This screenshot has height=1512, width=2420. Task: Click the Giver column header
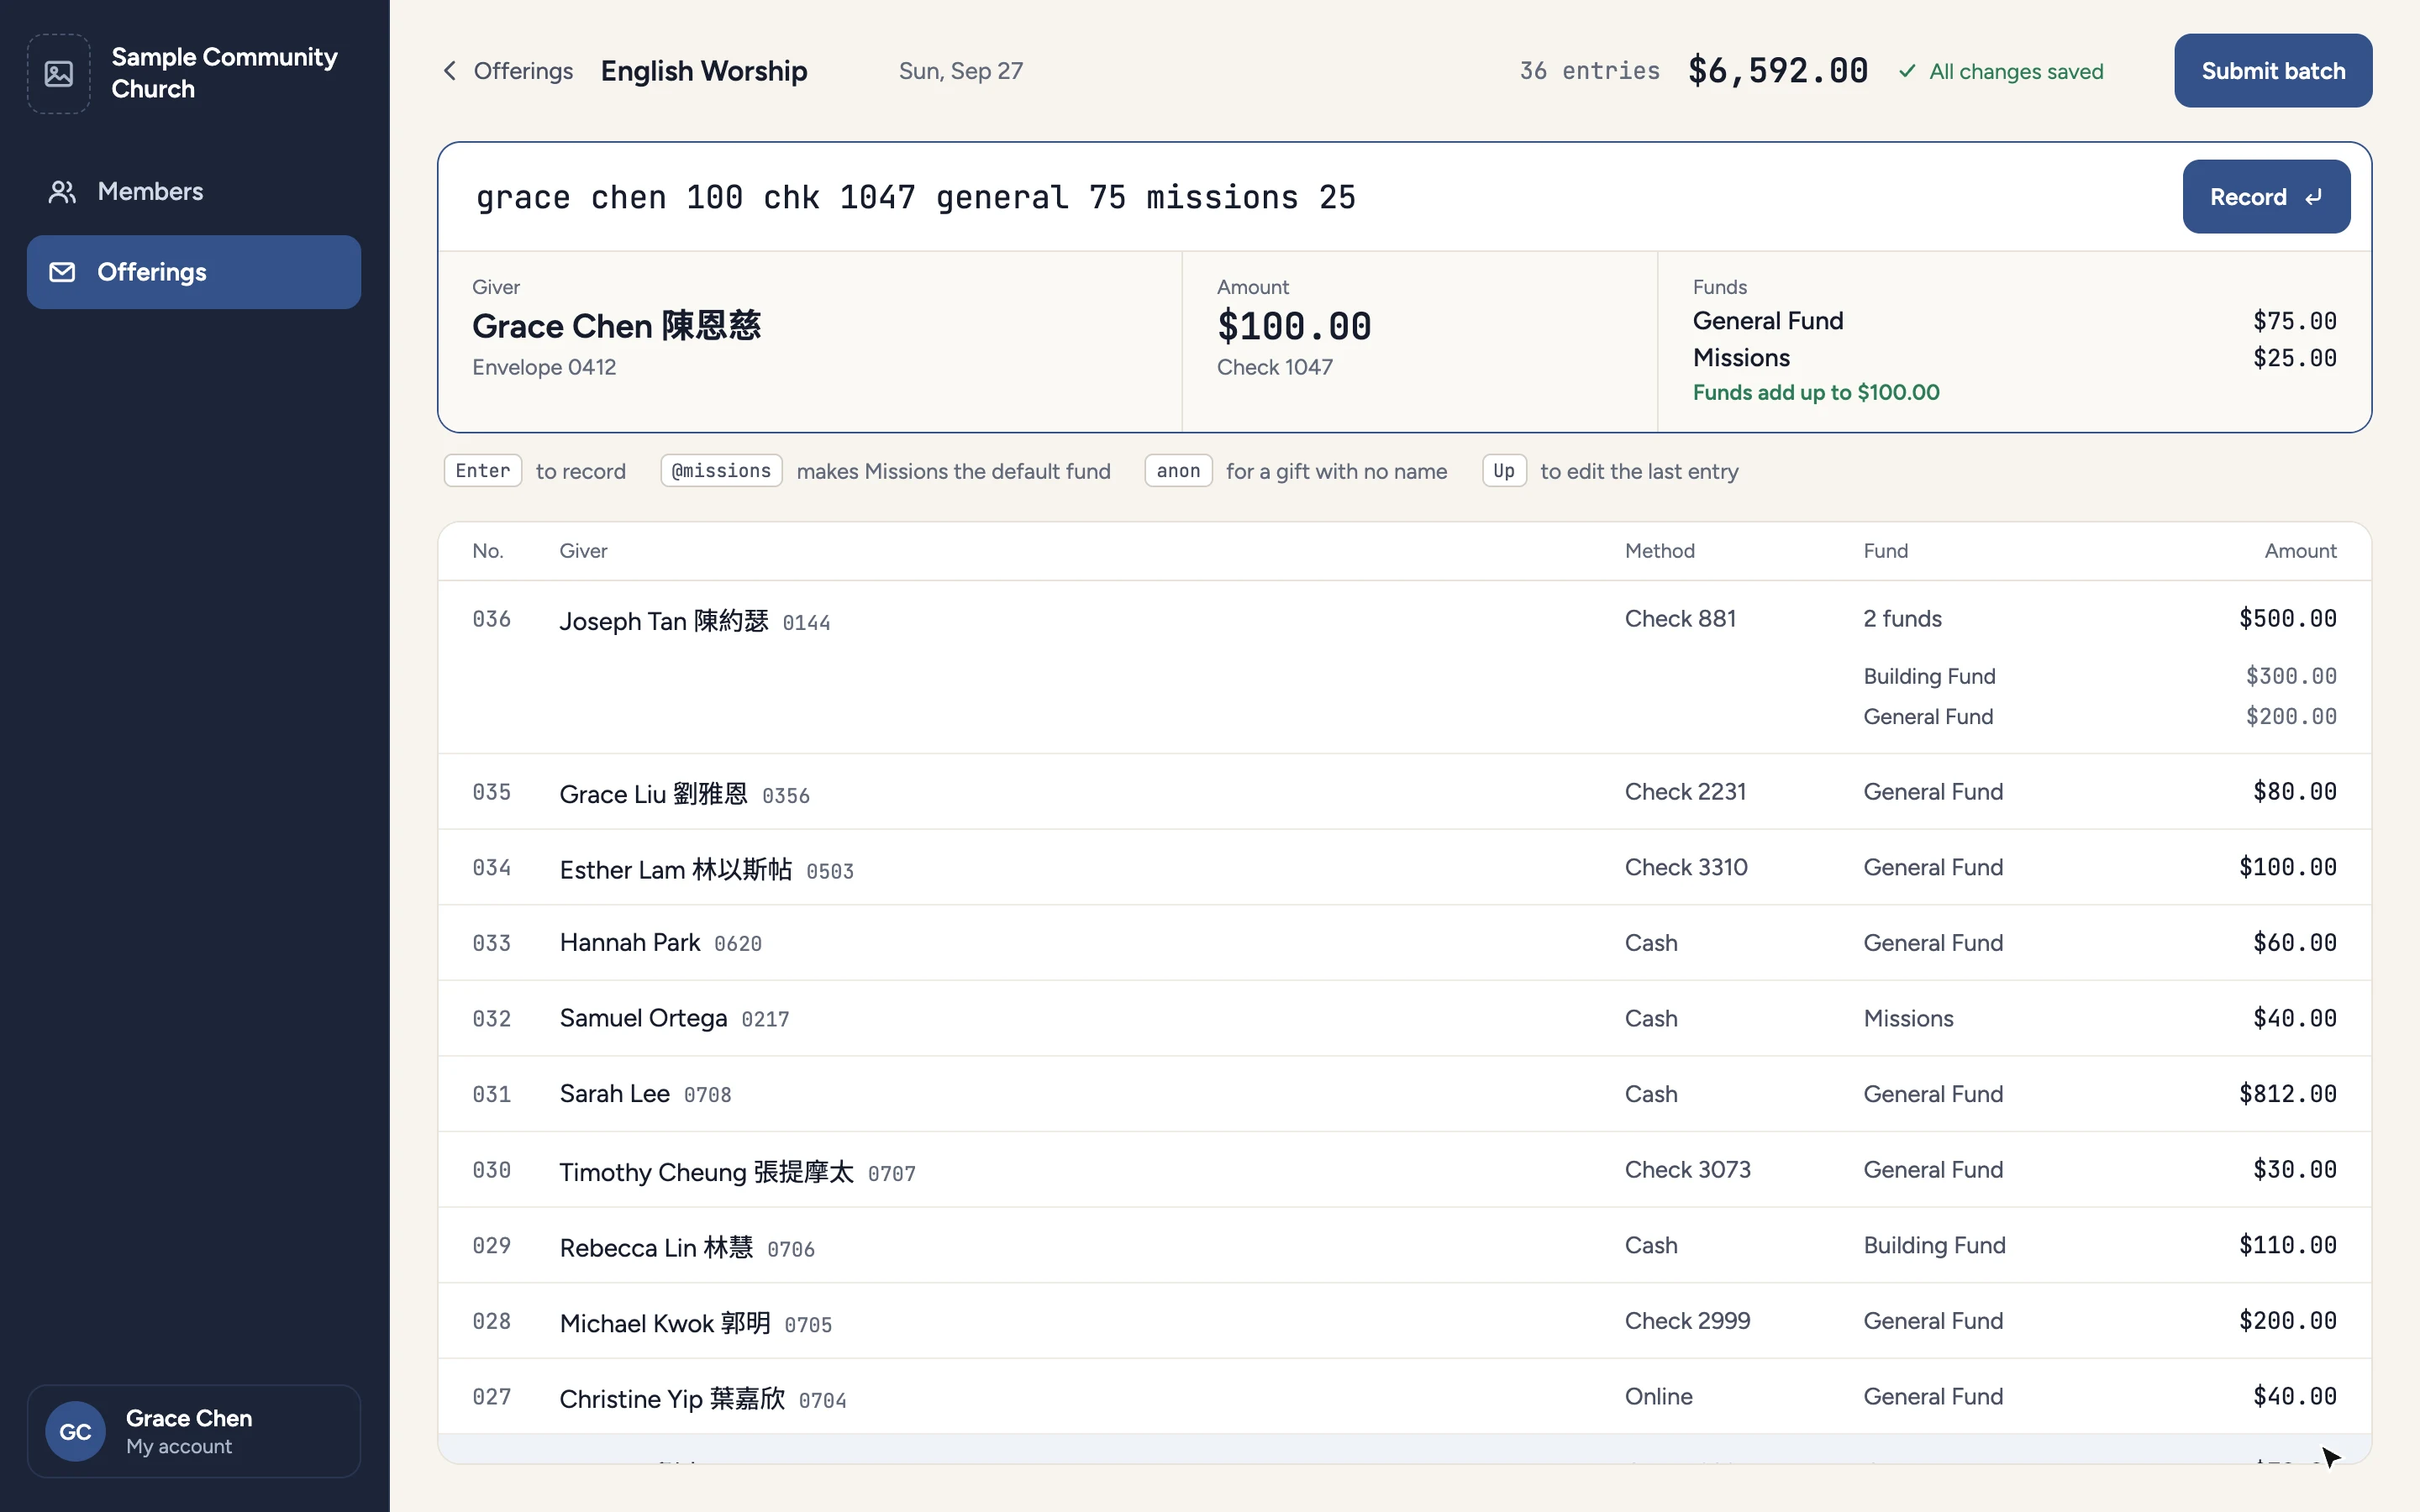coord(583,551)
